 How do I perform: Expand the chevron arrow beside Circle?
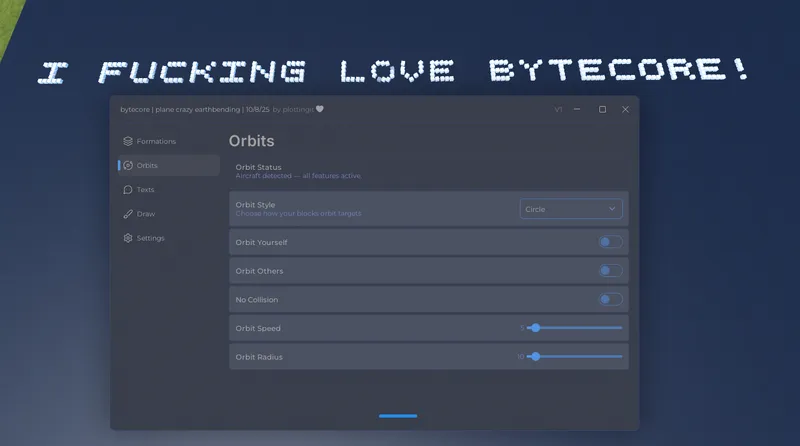coord(612,209)
